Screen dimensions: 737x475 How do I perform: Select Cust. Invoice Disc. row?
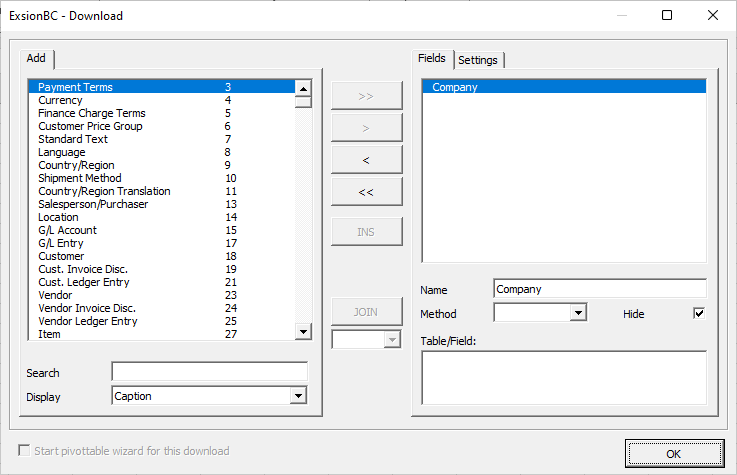[162, 269]
